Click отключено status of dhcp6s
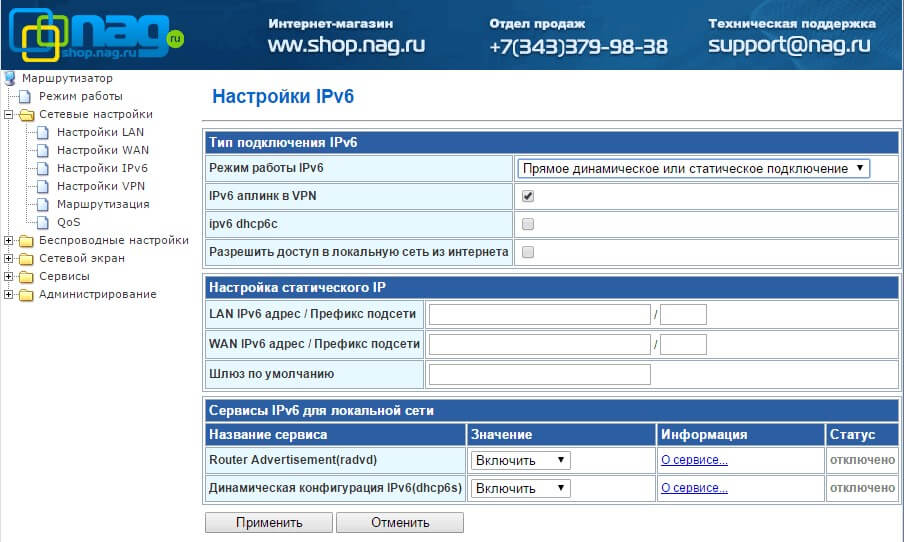This screenshot has height=542, width=904. click(x=862, y=488)
